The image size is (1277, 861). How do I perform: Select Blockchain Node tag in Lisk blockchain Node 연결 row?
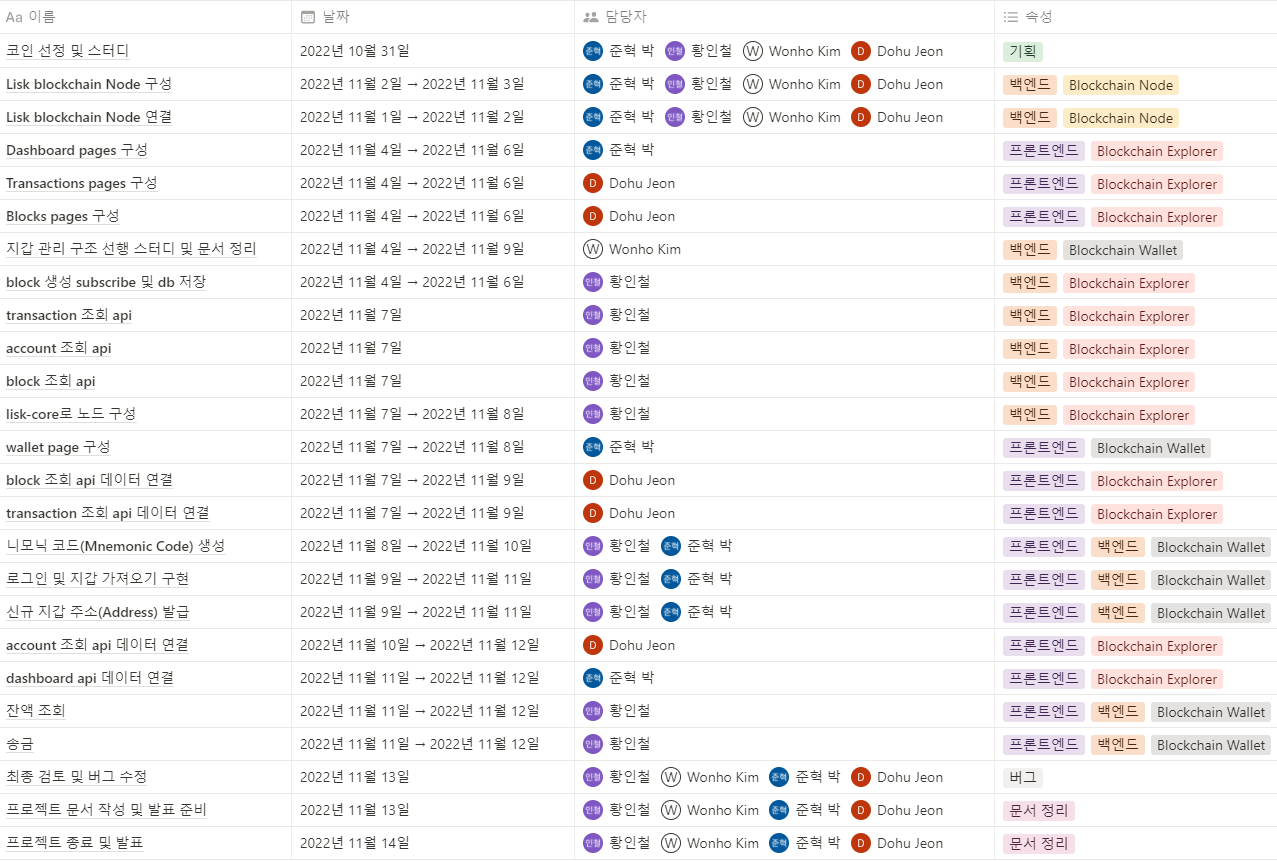[1121, 118]
